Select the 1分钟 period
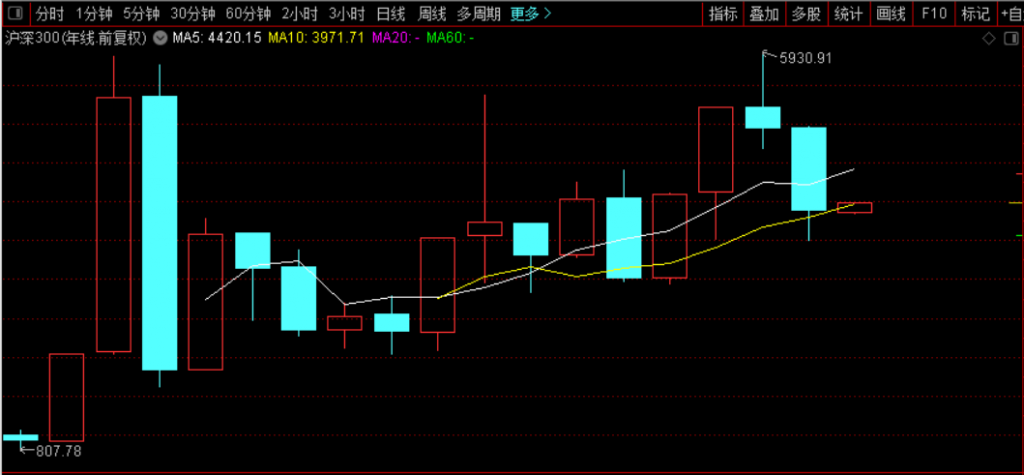1024x475 pixels. pos(94,13)
